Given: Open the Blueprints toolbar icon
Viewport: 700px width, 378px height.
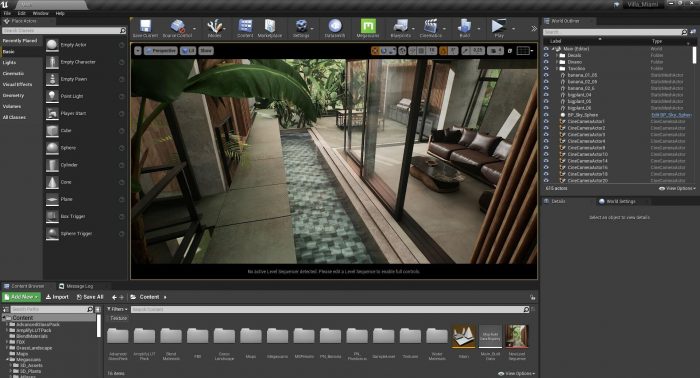Looking at the screenshot, I should click(400, 28).
